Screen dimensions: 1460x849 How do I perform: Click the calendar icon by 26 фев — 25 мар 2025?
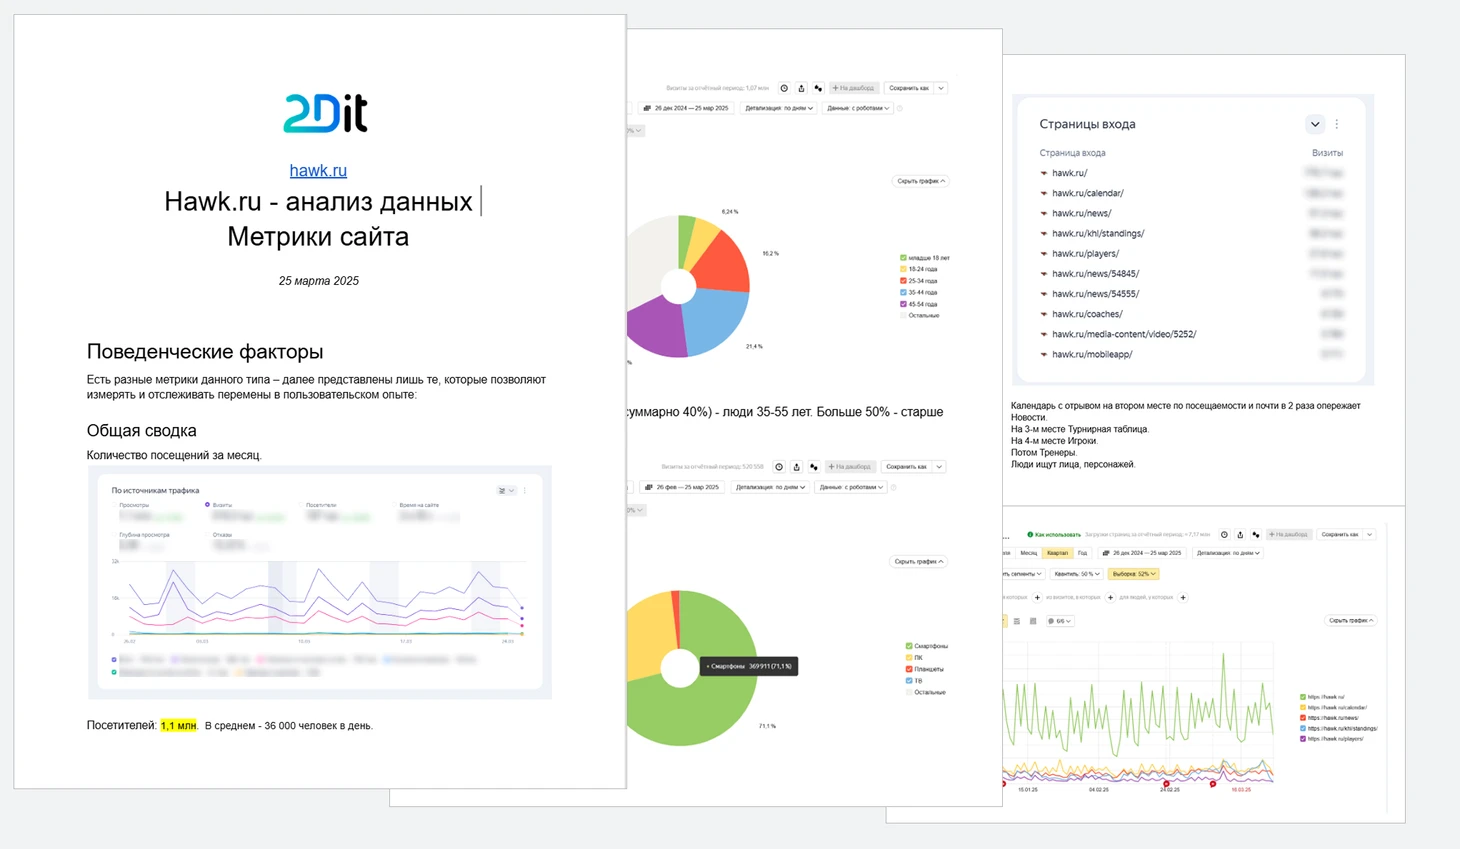[x=649, y=487]
